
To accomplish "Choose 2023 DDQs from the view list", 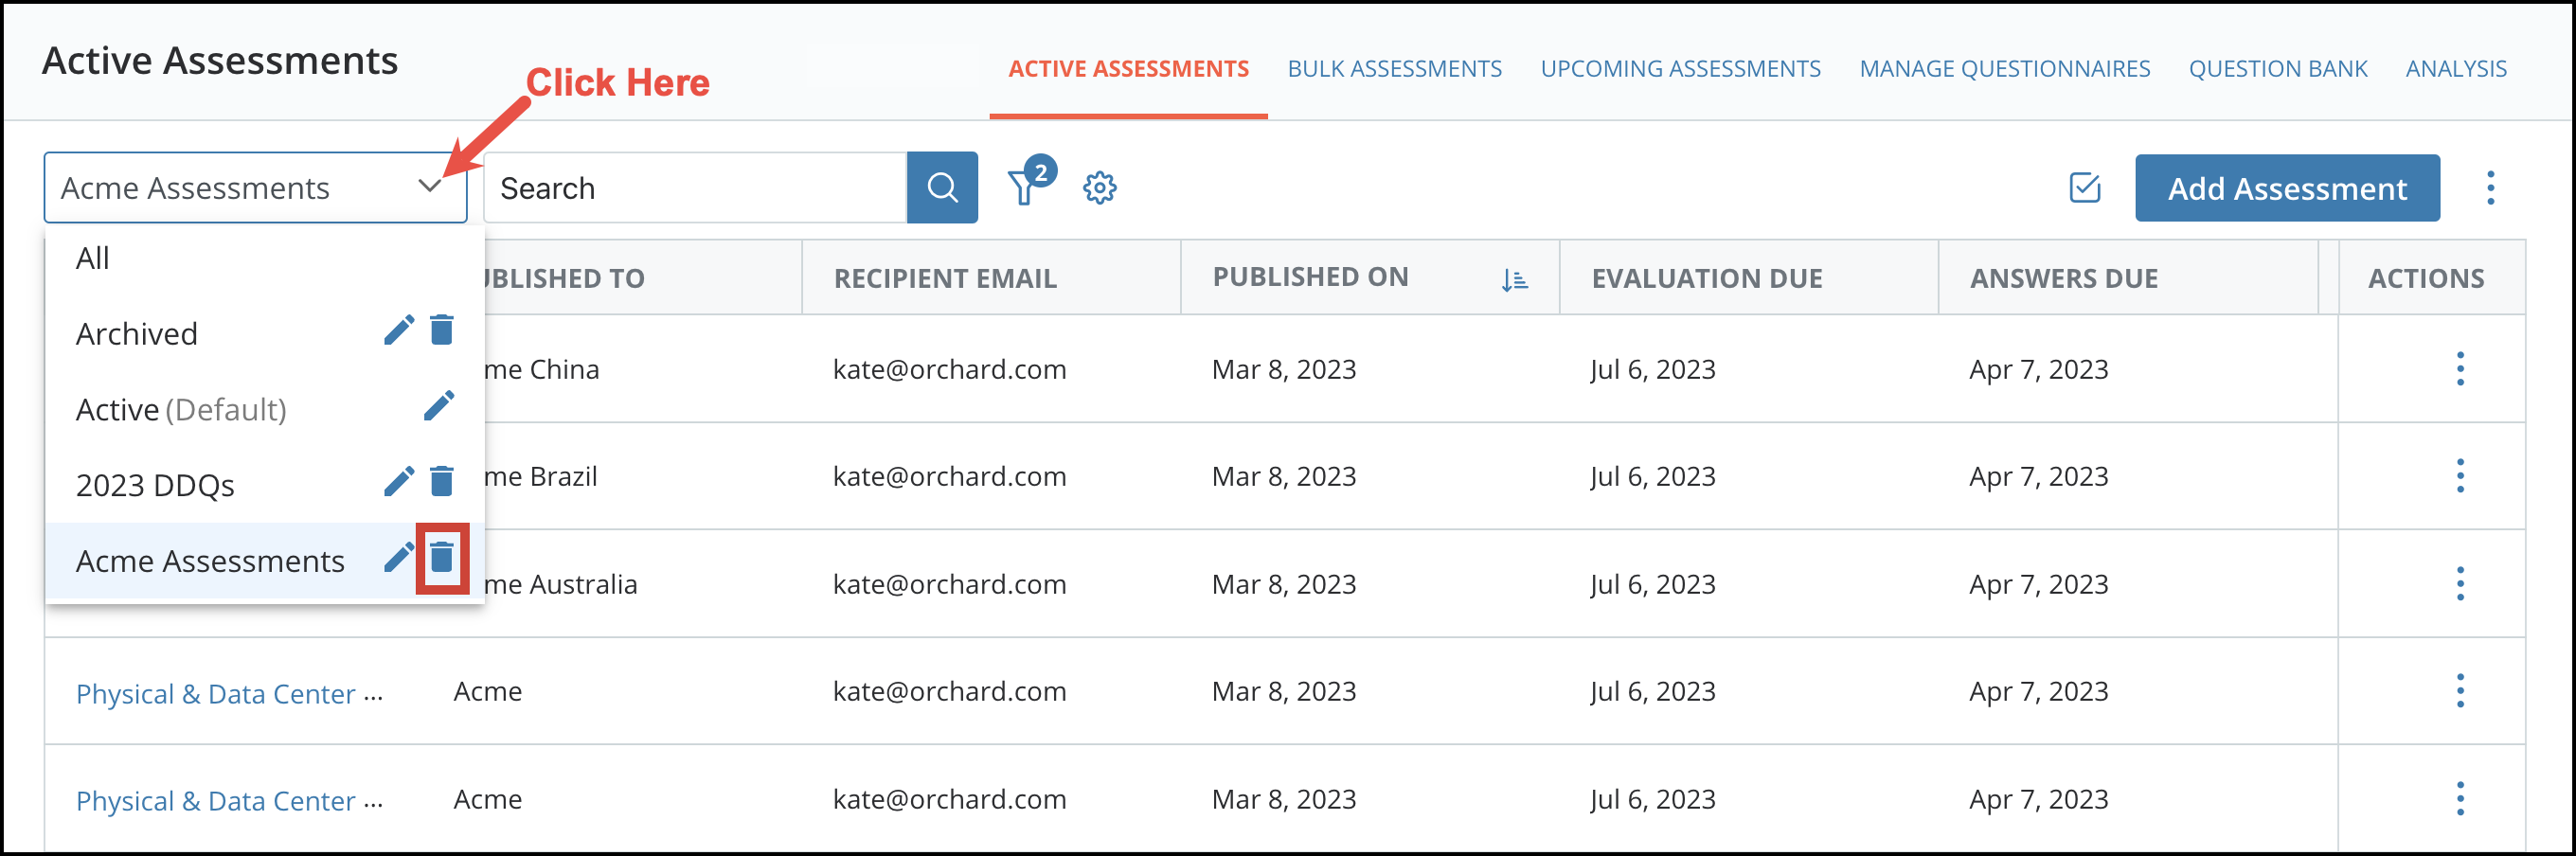I will pos(156,484).
